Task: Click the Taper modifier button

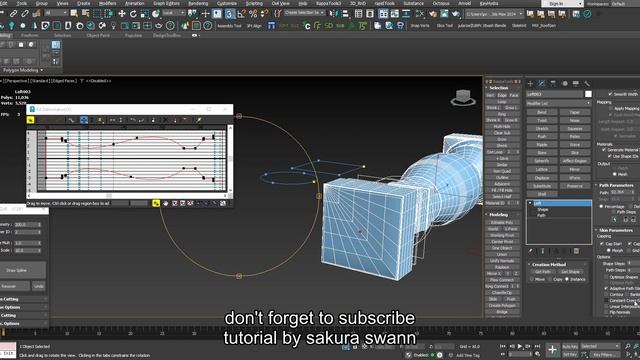Action: 575,112
